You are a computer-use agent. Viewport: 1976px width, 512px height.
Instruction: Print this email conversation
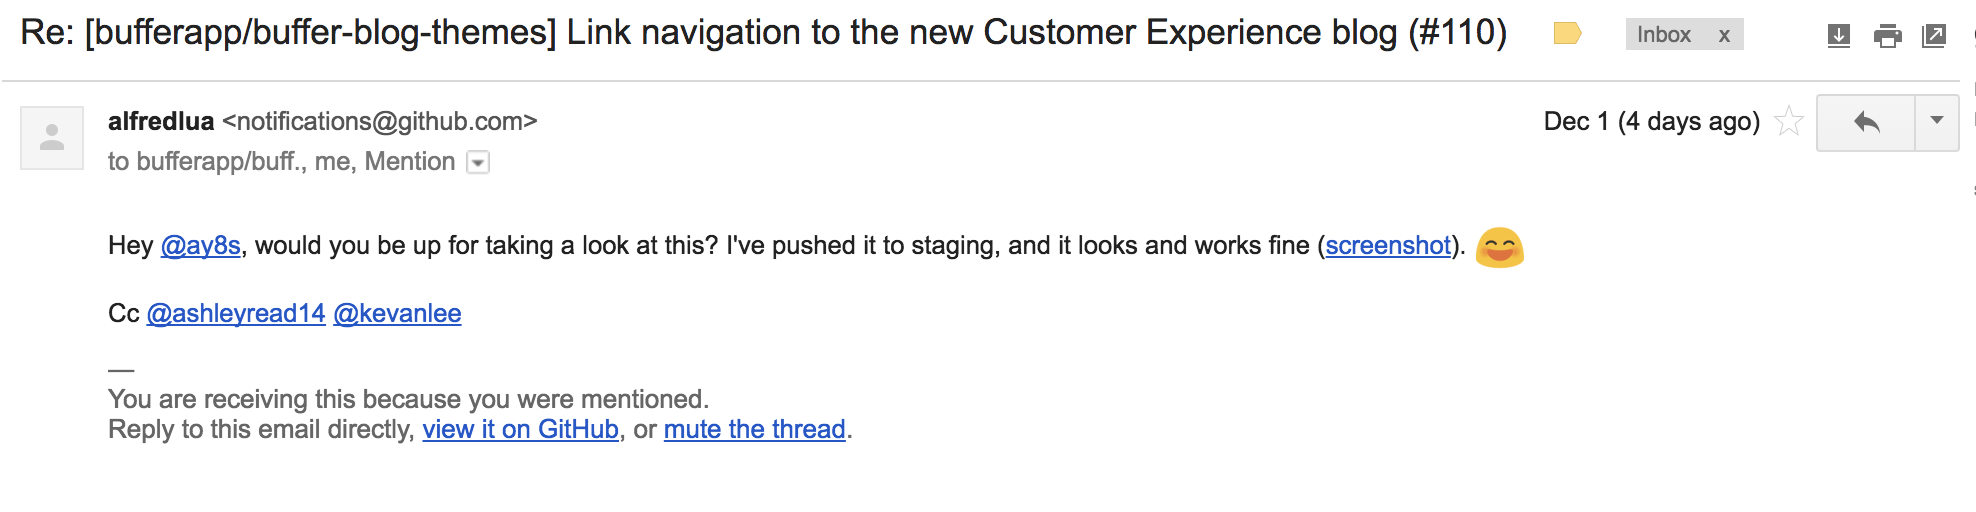[x=1887, y=37]
